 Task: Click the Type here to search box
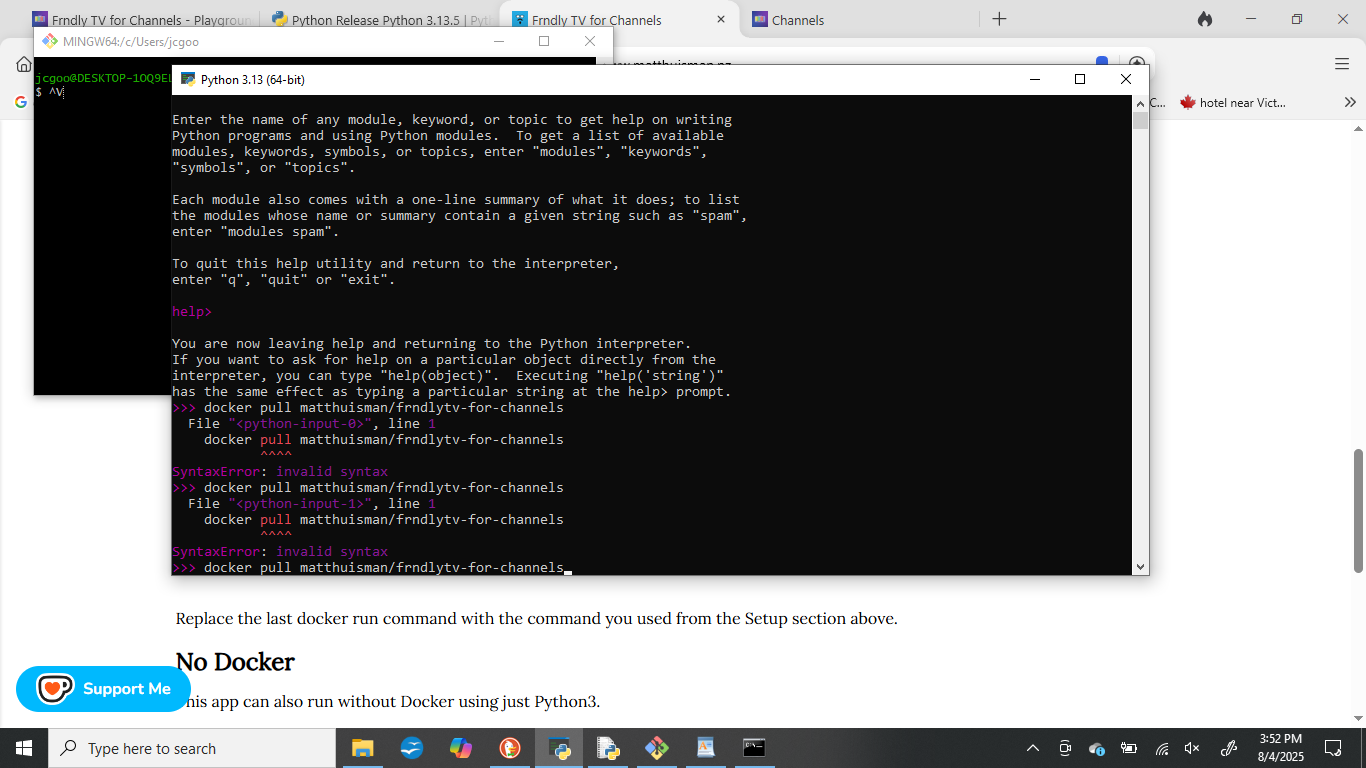[192, 748]
